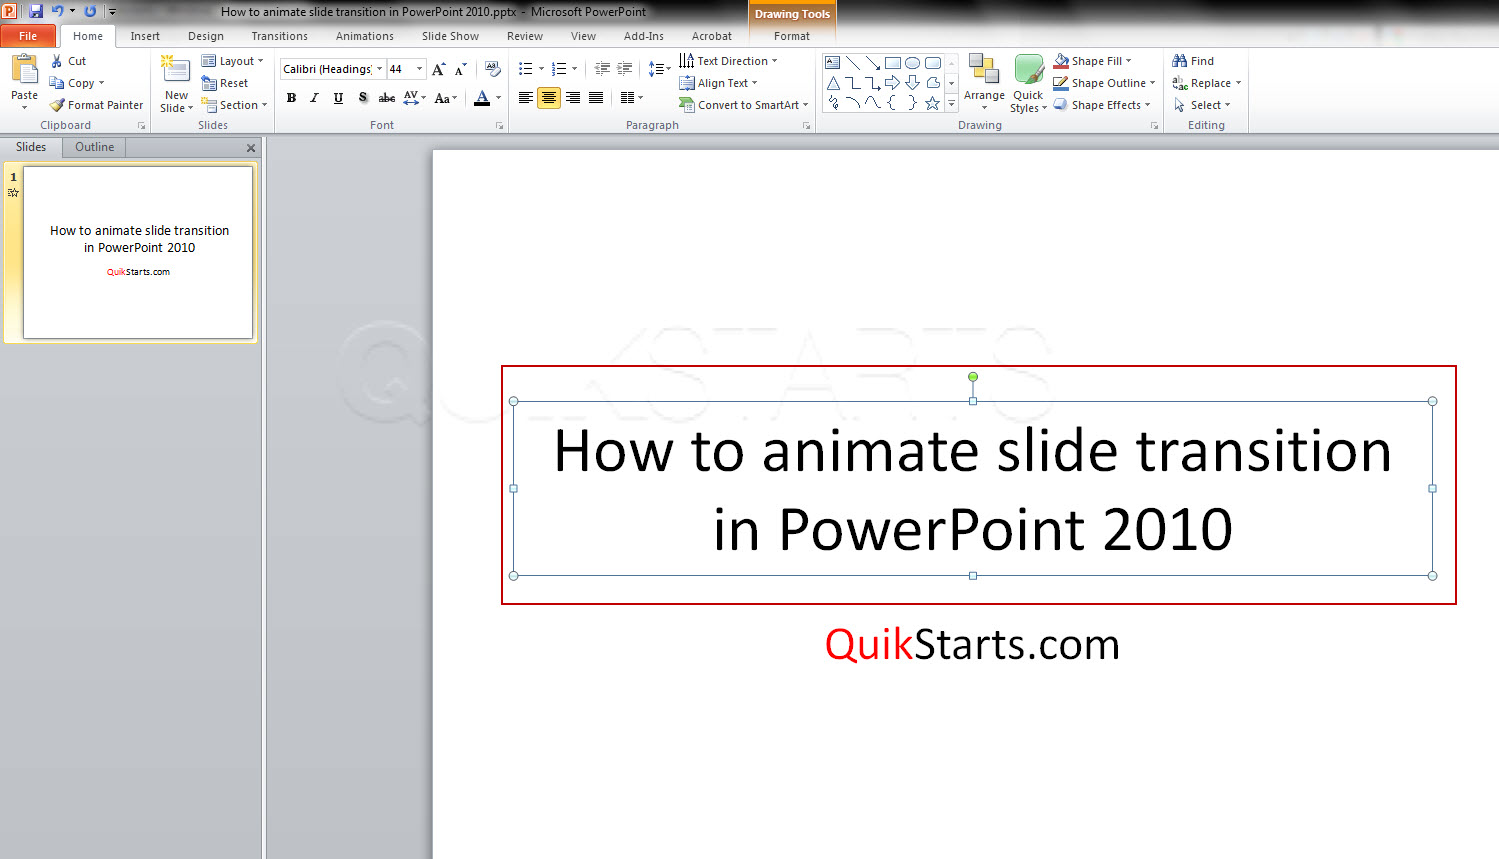1499x859 pixels.
Task: Select the scribble freeform shape
Action: coord(832,102)
